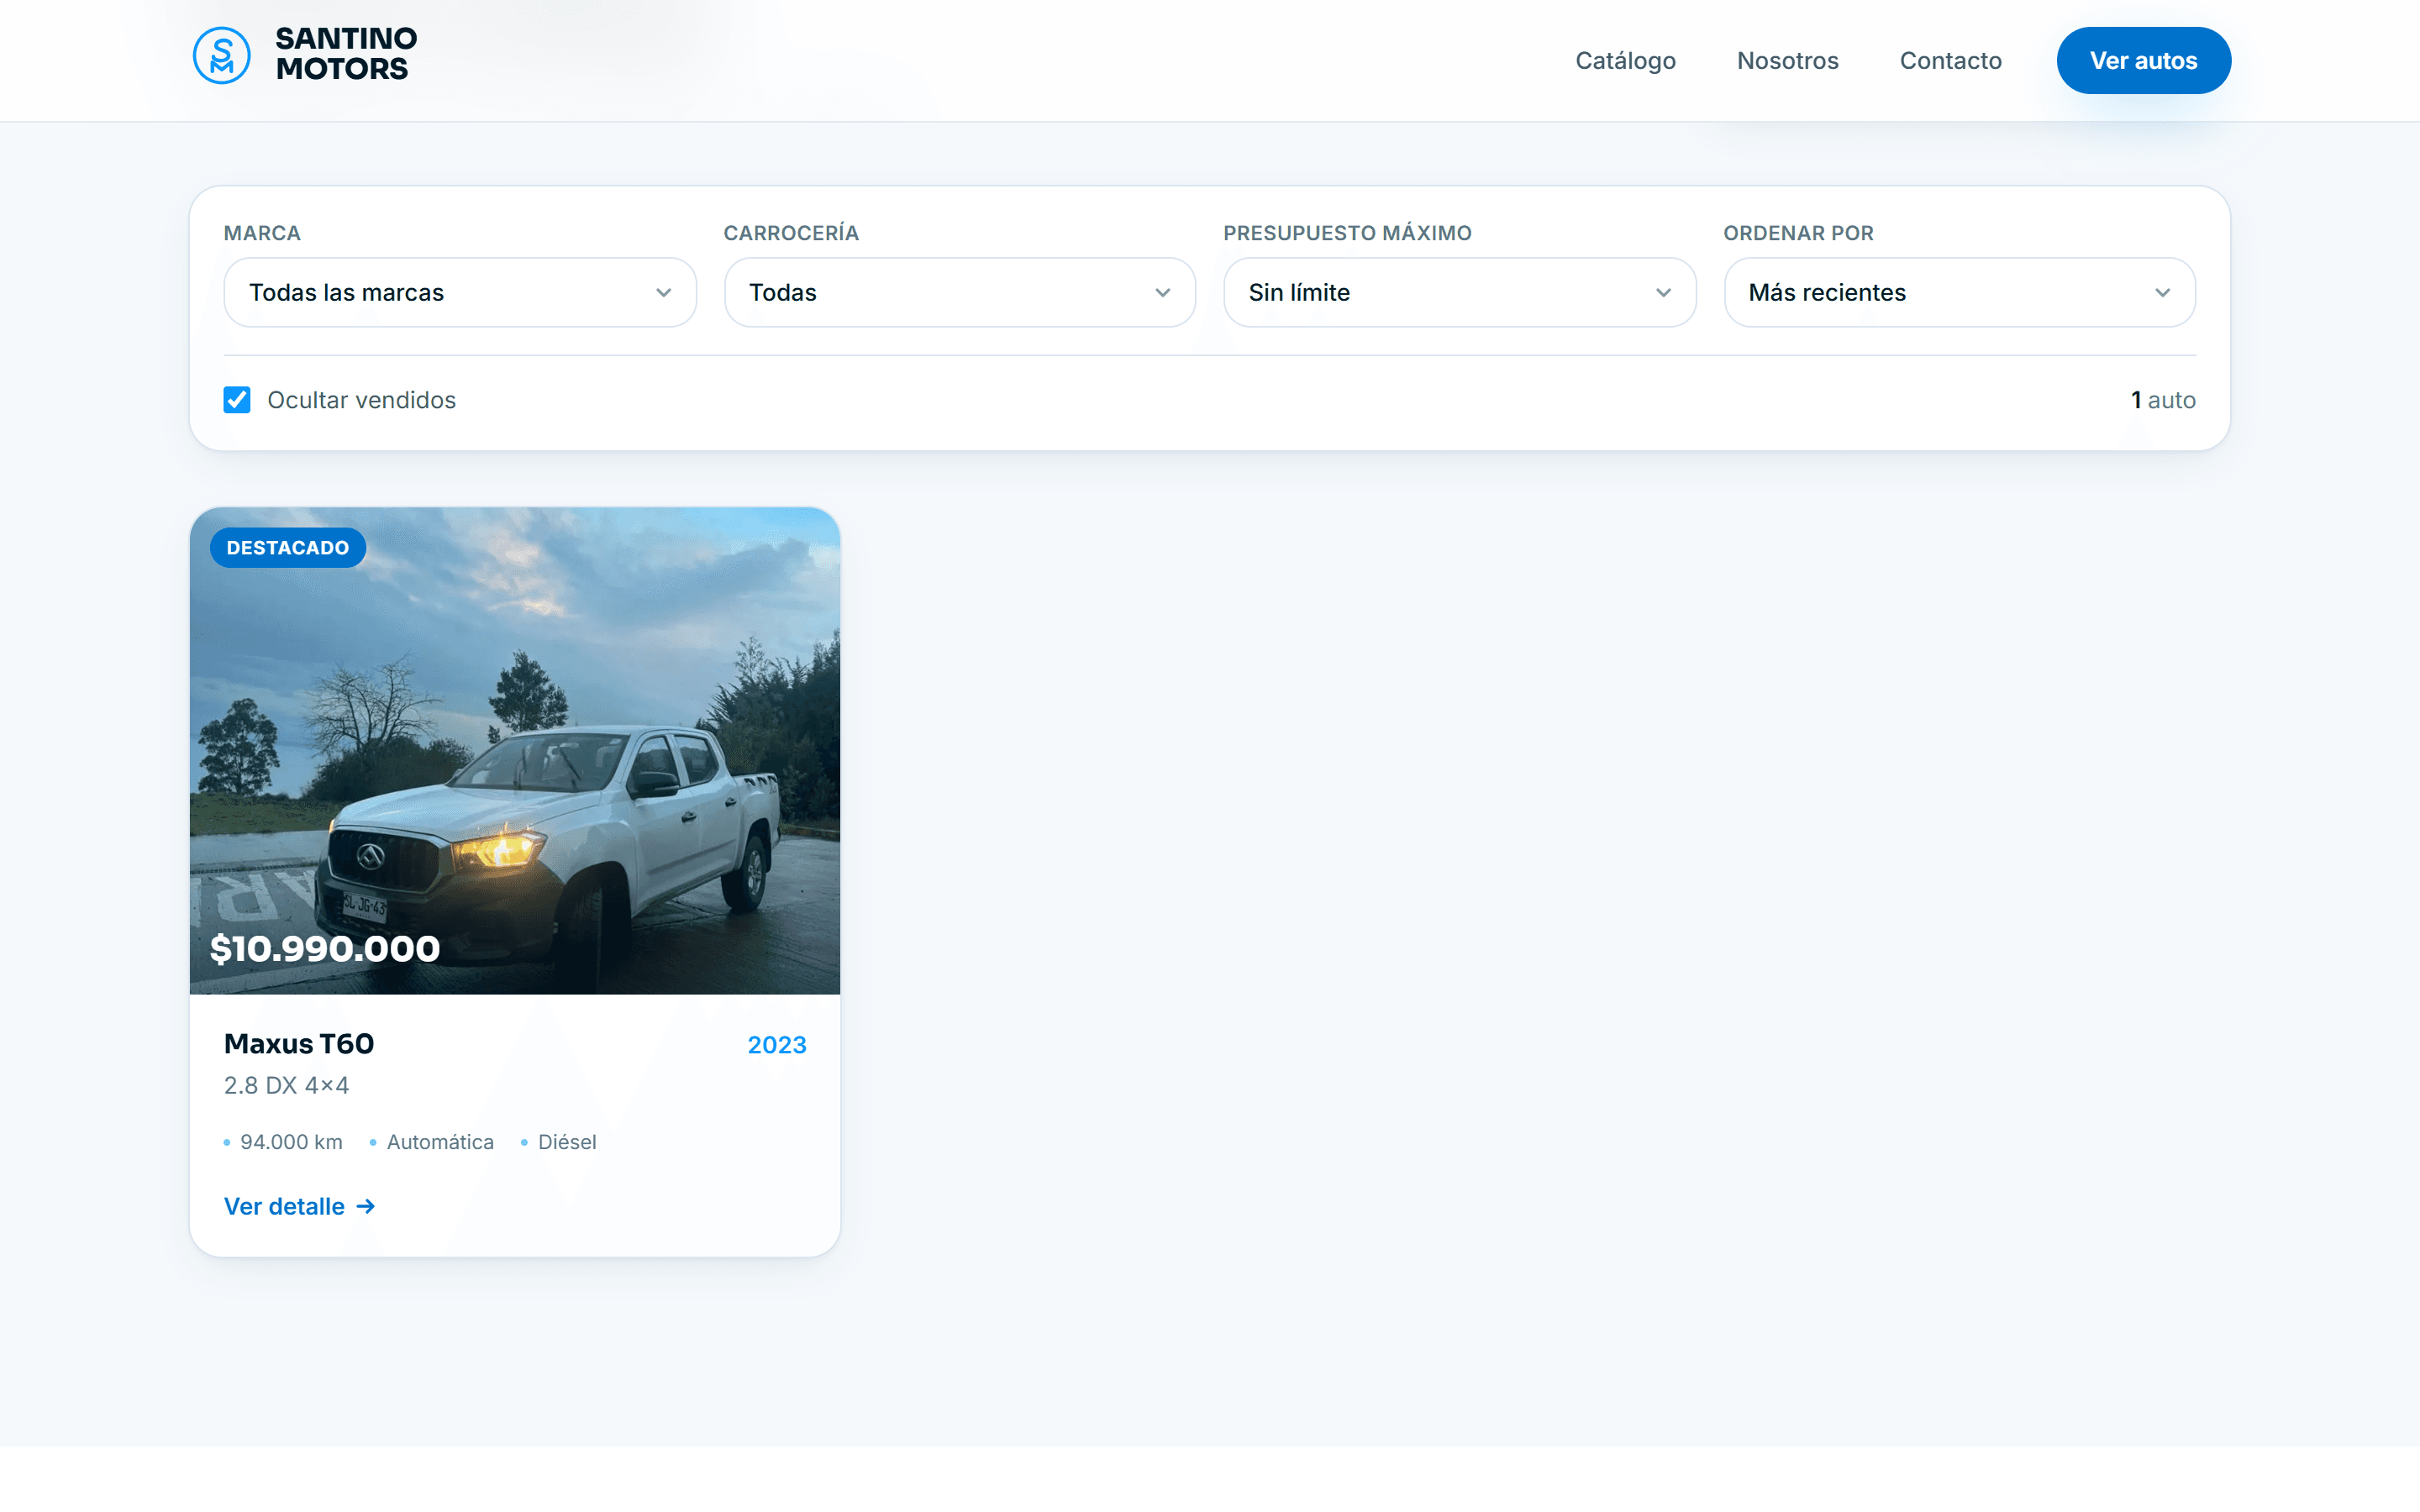Click the Ver autos button
Viewport: 2420px width, 1512px height.
[2143, 60]
